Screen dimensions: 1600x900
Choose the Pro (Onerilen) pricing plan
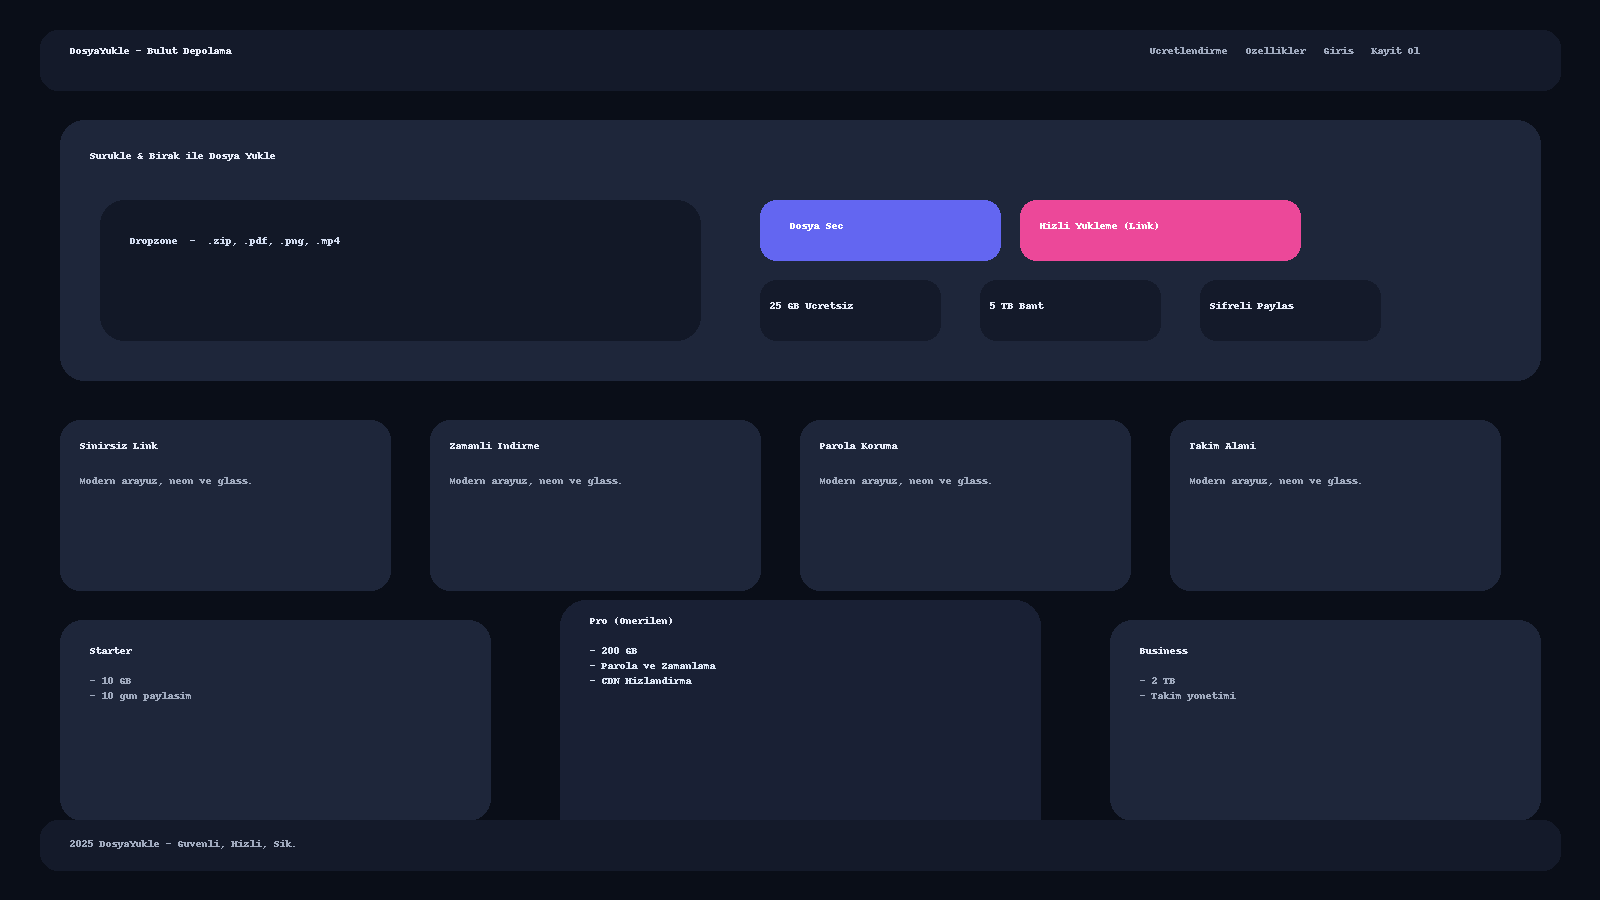click(800, 710)
